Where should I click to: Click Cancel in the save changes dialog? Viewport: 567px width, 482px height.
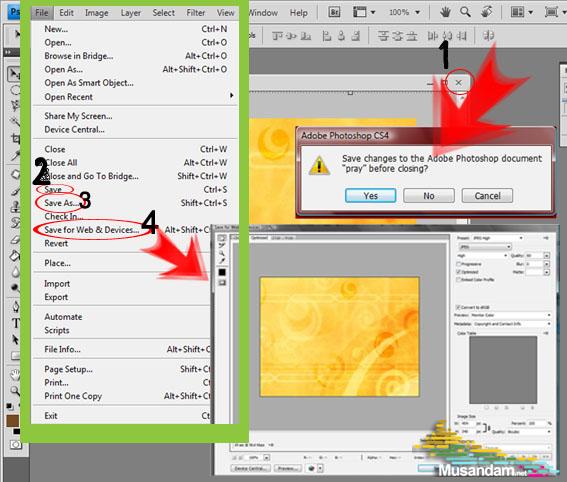click(x=487, y=196)
